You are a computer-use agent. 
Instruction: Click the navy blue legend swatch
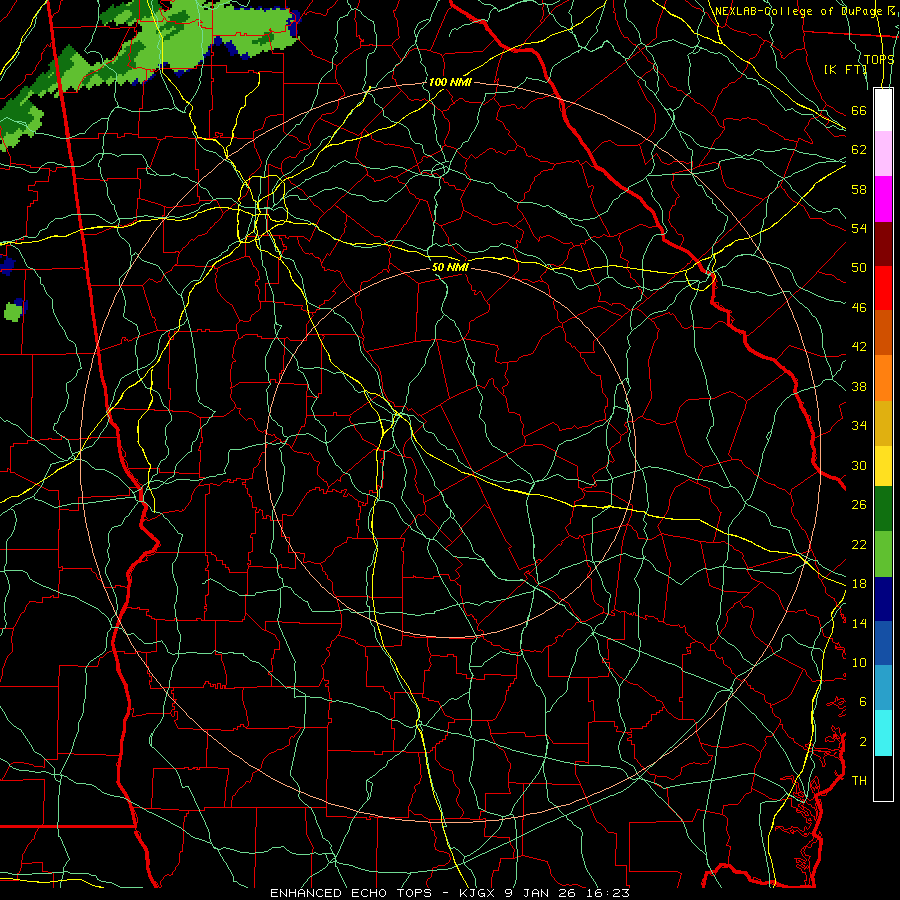point(883,599)
